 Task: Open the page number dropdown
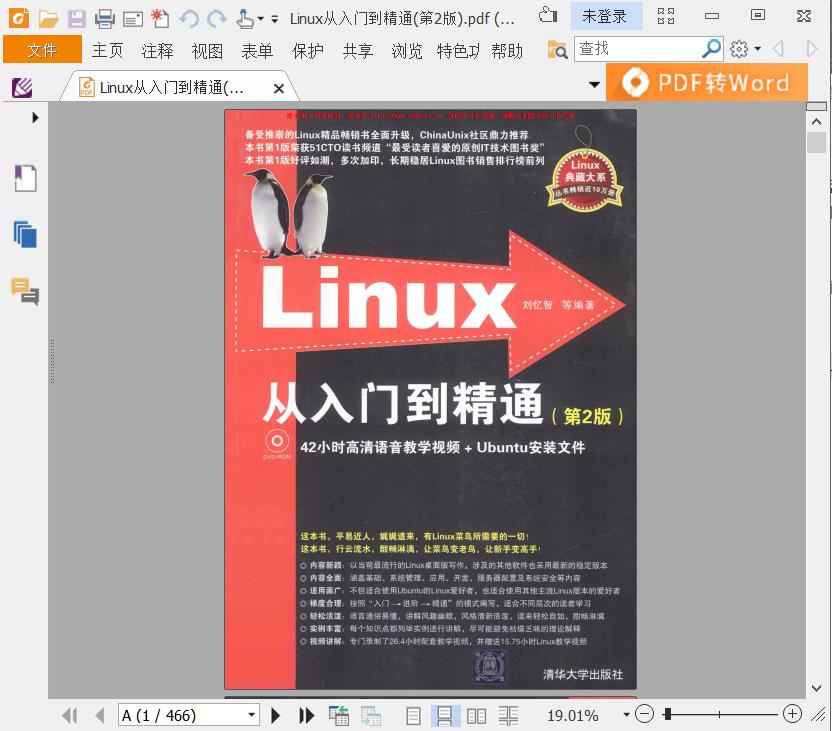[252, 715]
